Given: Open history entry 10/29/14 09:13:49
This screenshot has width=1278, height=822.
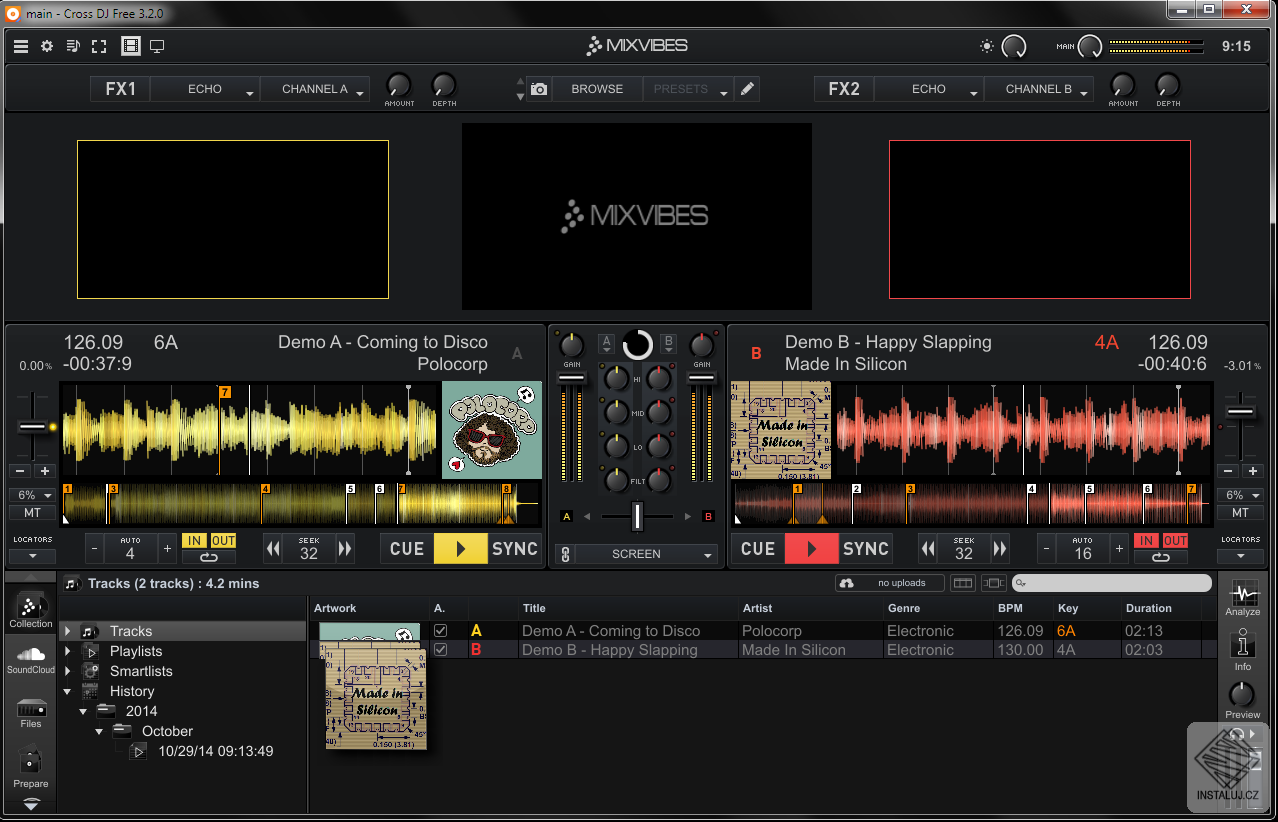Looking at the screenshot, I should pyautogui.click(x=215, y=751).
